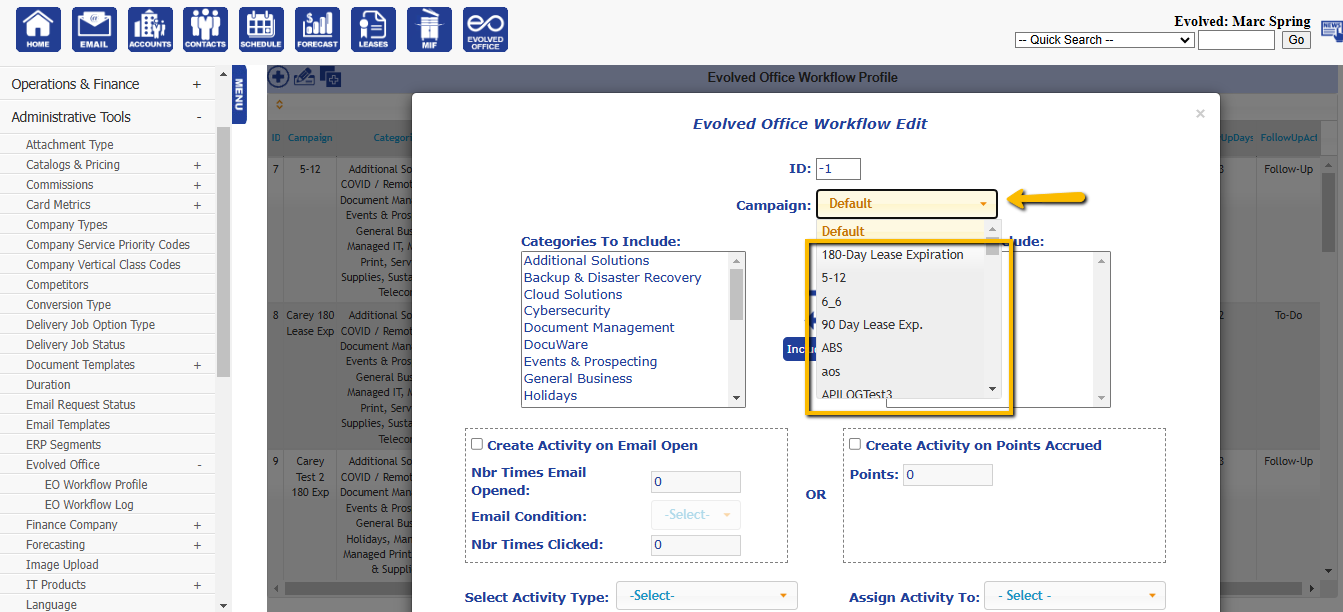Open the Leases module icon
The width and height of the screenshot is (1343, 612).
[x=373, y=29]
